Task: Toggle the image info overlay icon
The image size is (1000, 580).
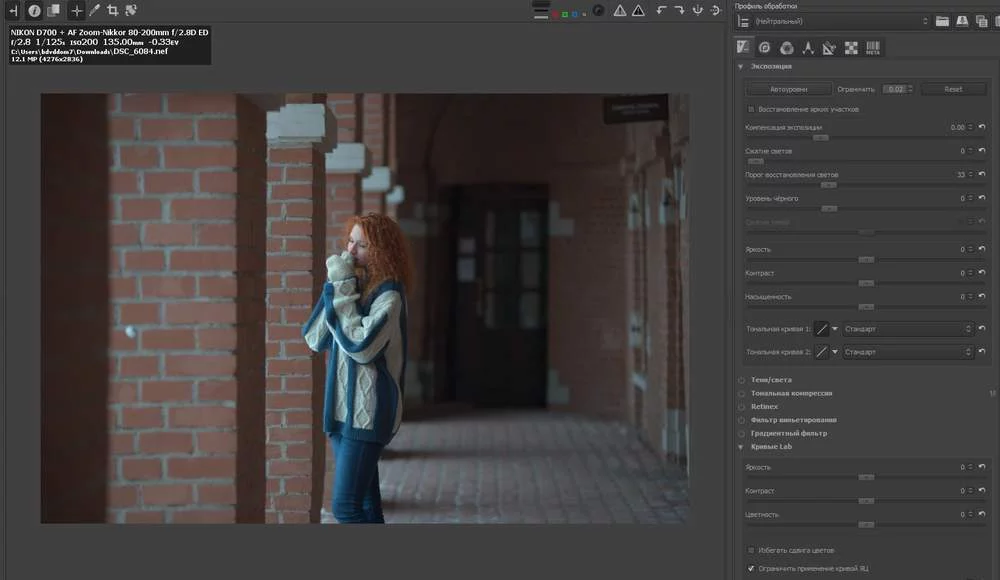Action: click(x=35, y=10)
